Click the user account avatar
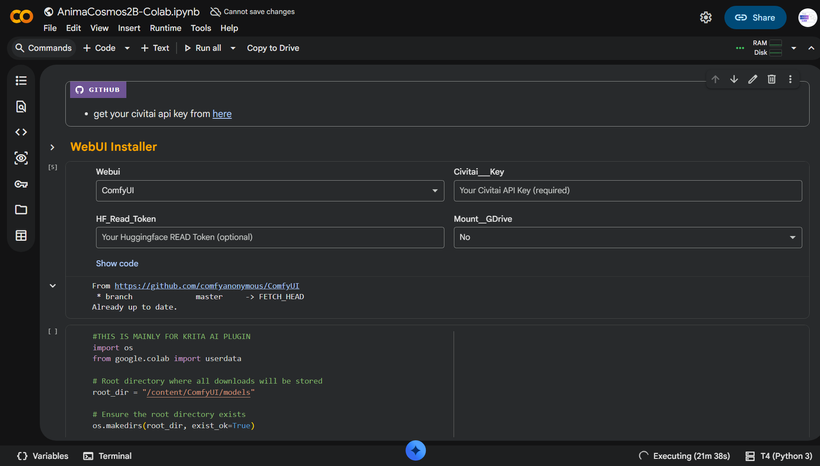 click(807, 18)
